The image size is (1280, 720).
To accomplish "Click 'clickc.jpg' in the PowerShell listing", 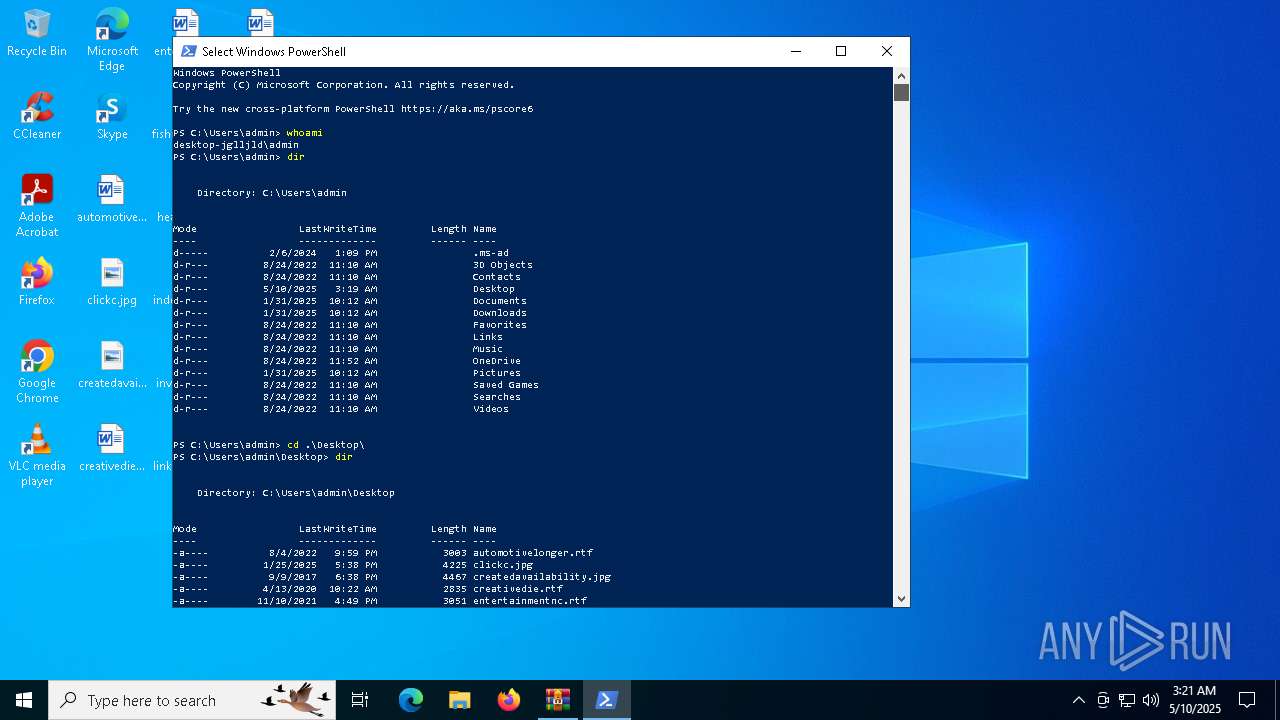I will coord(503,565).
